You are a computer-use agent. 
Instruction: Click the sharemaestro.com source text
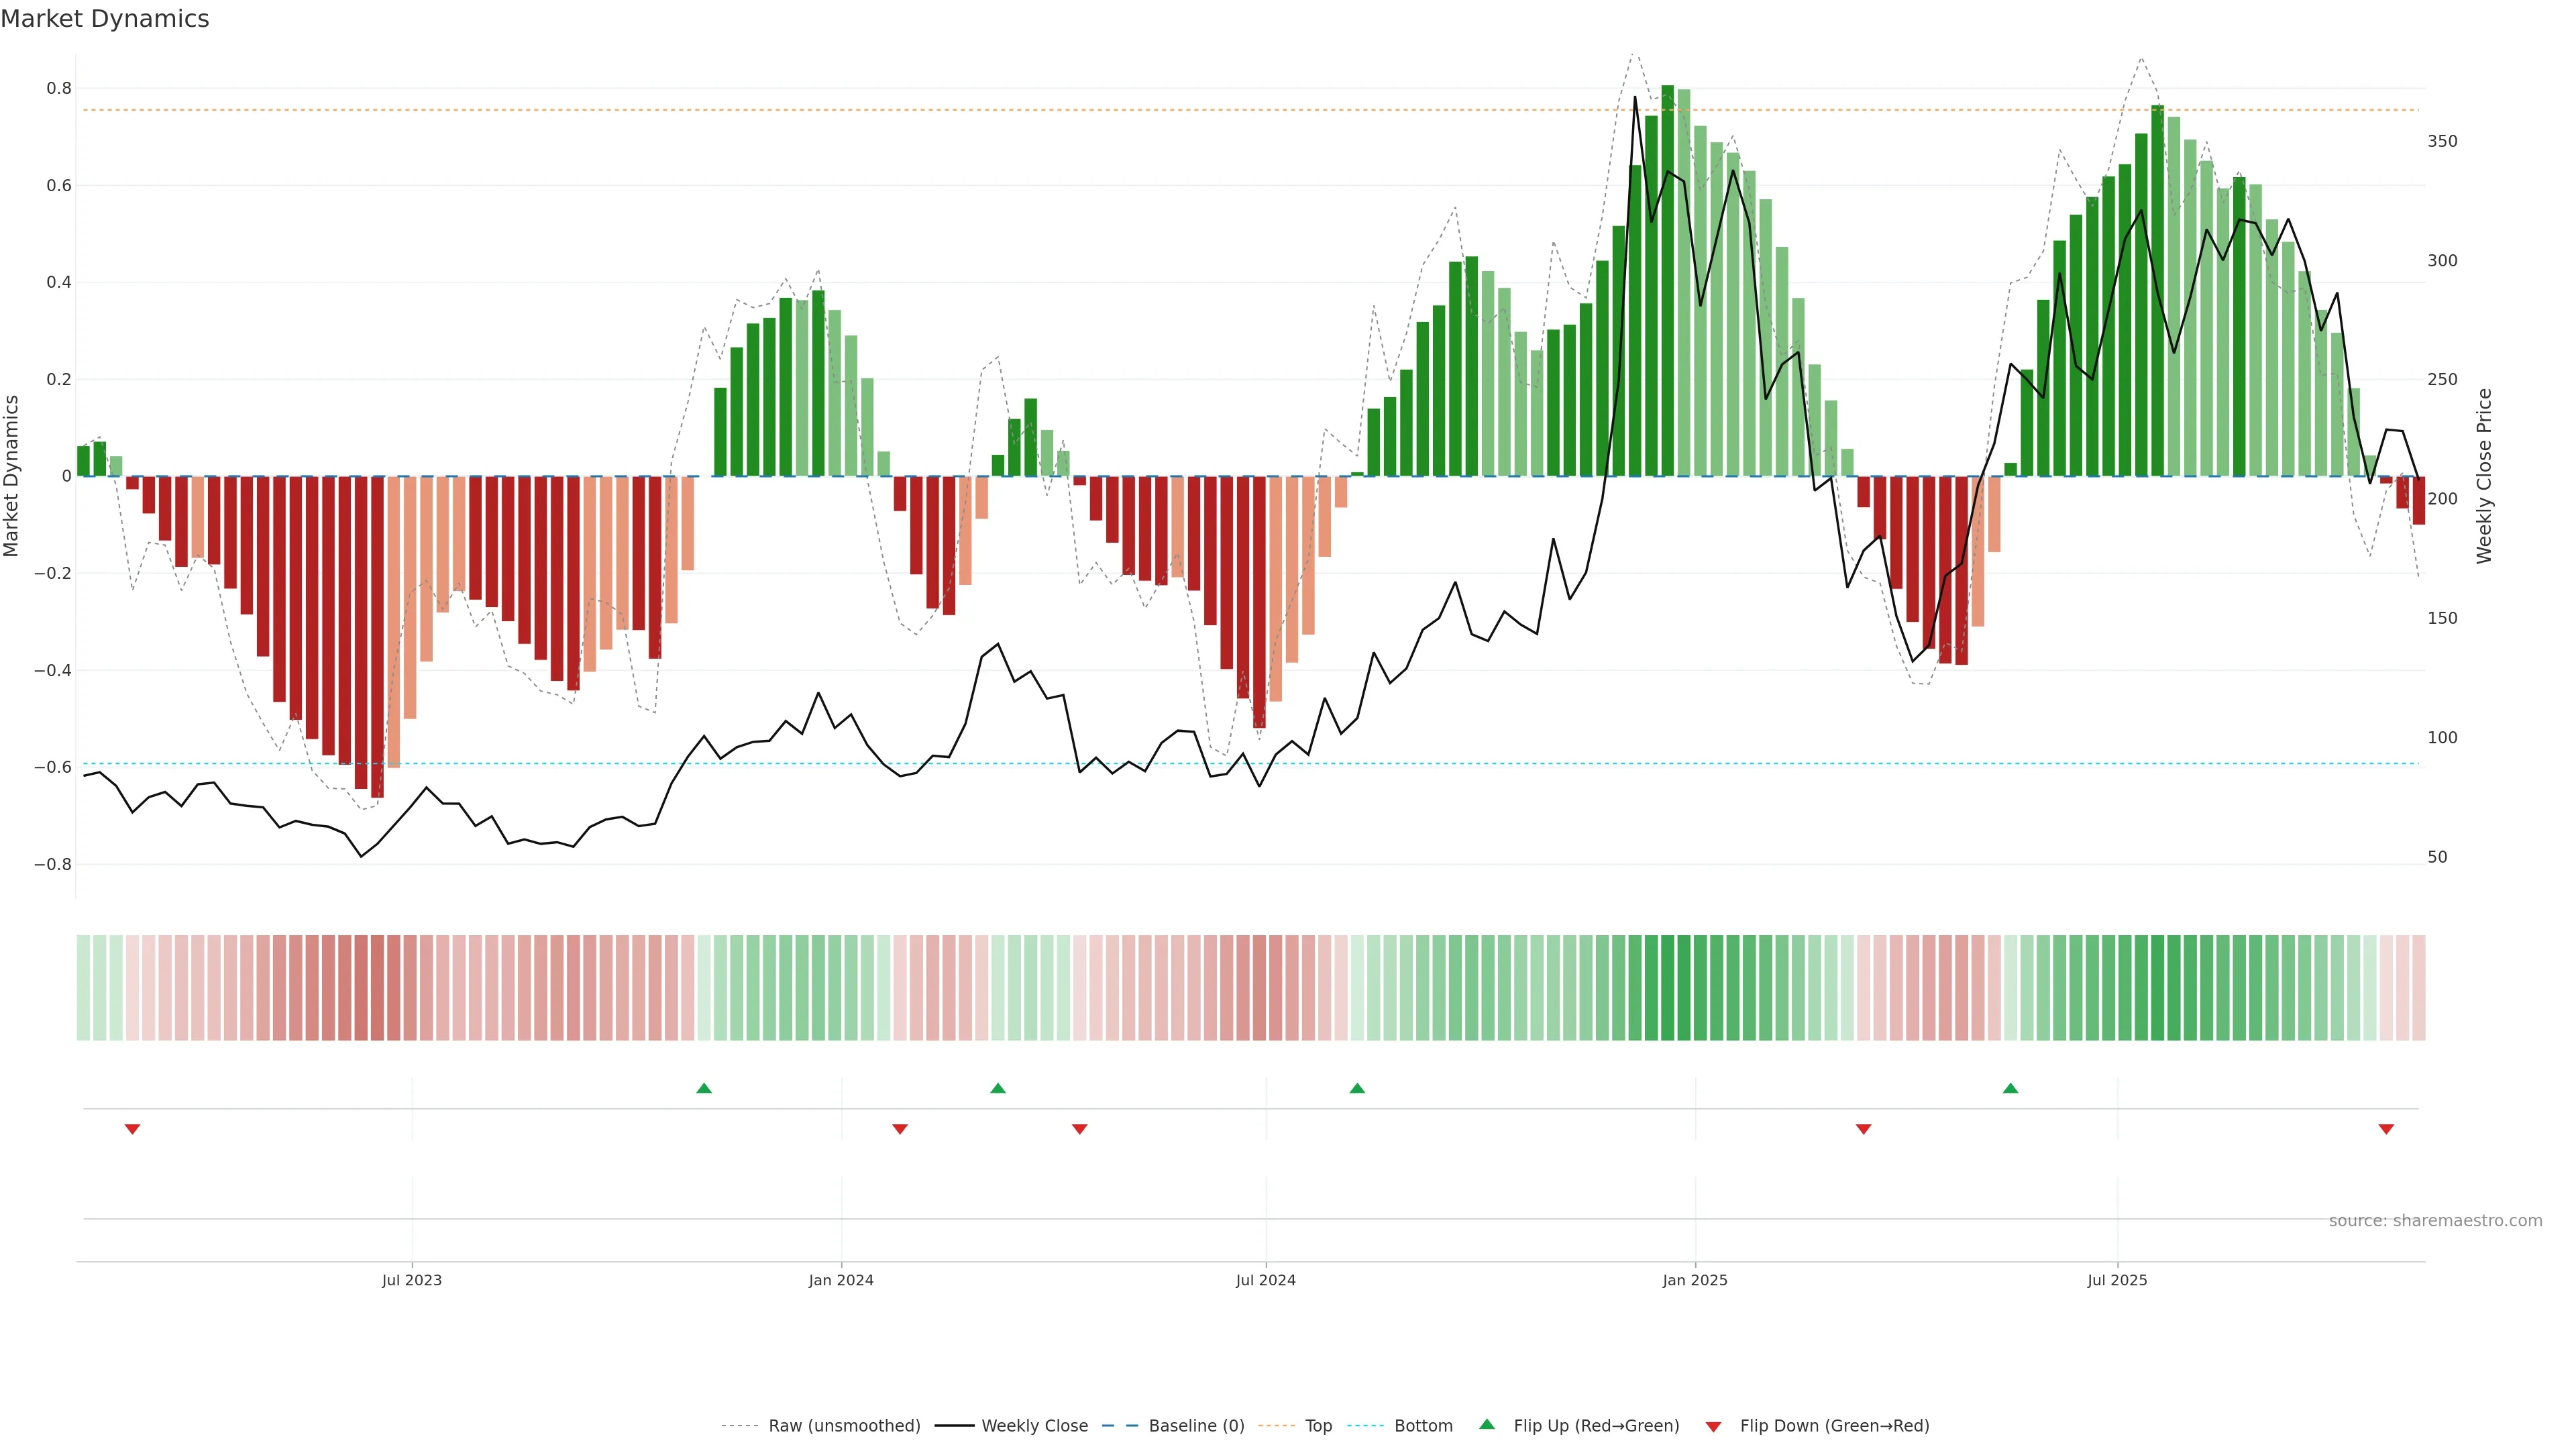click(x=2435, y=1221)
